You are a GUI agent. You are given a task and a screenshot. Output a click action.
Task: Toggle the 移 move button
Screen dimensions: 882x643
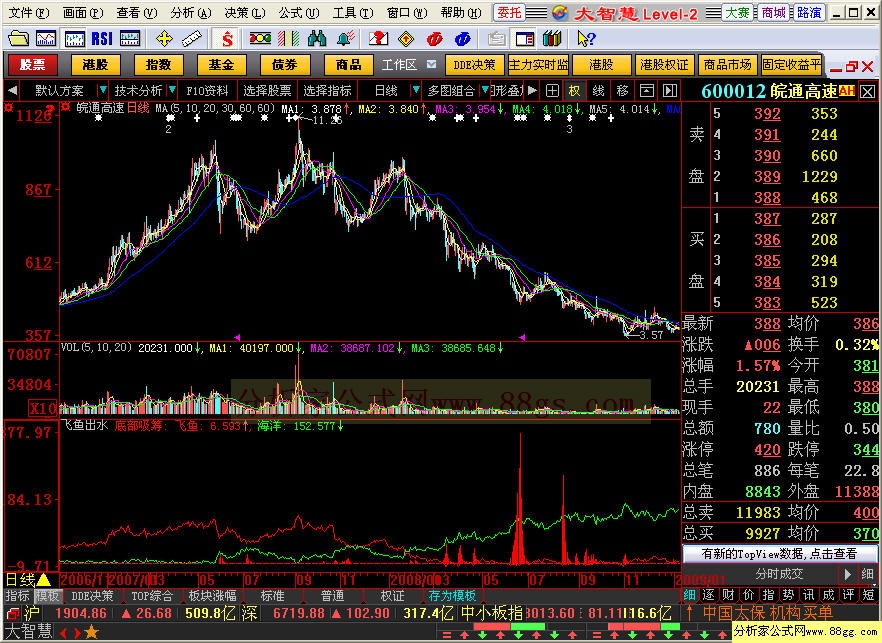point(623,91)
